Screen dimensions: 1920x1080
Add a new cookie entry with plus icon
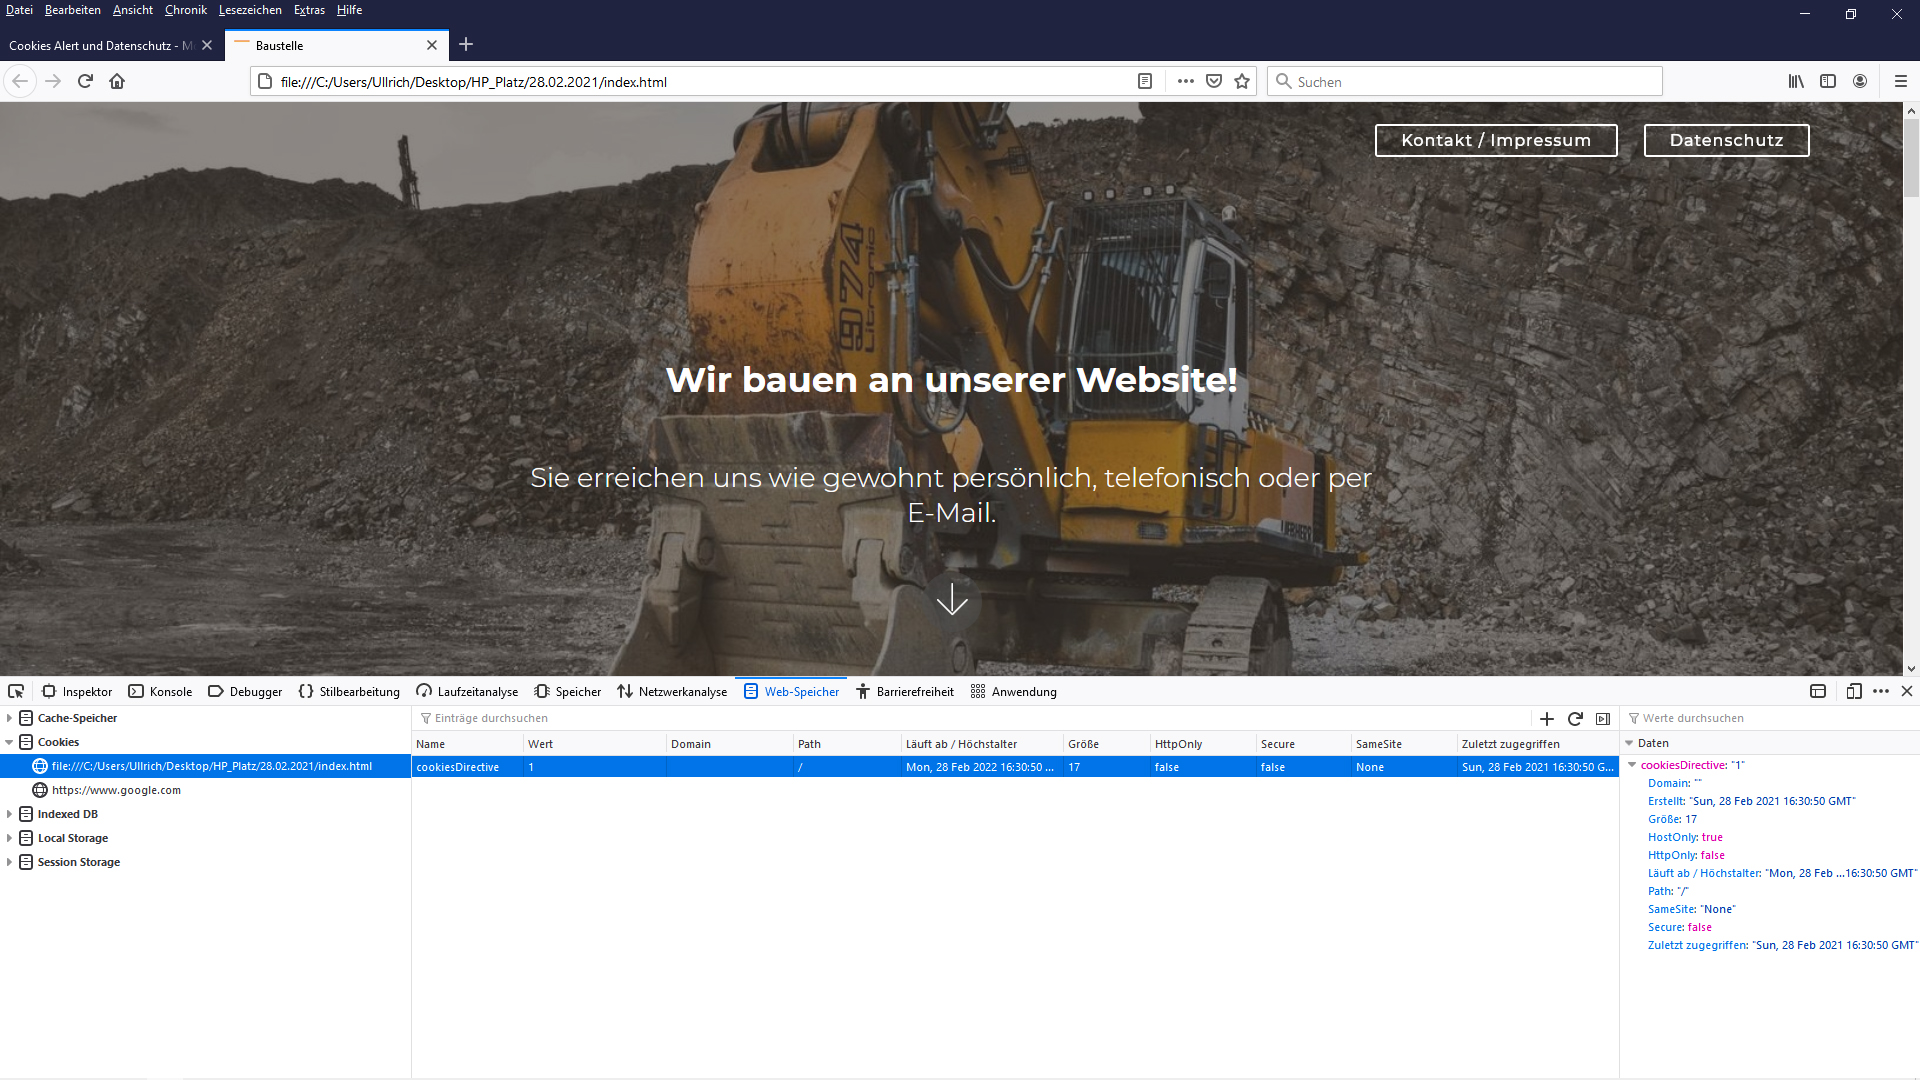click(1547, 719)
